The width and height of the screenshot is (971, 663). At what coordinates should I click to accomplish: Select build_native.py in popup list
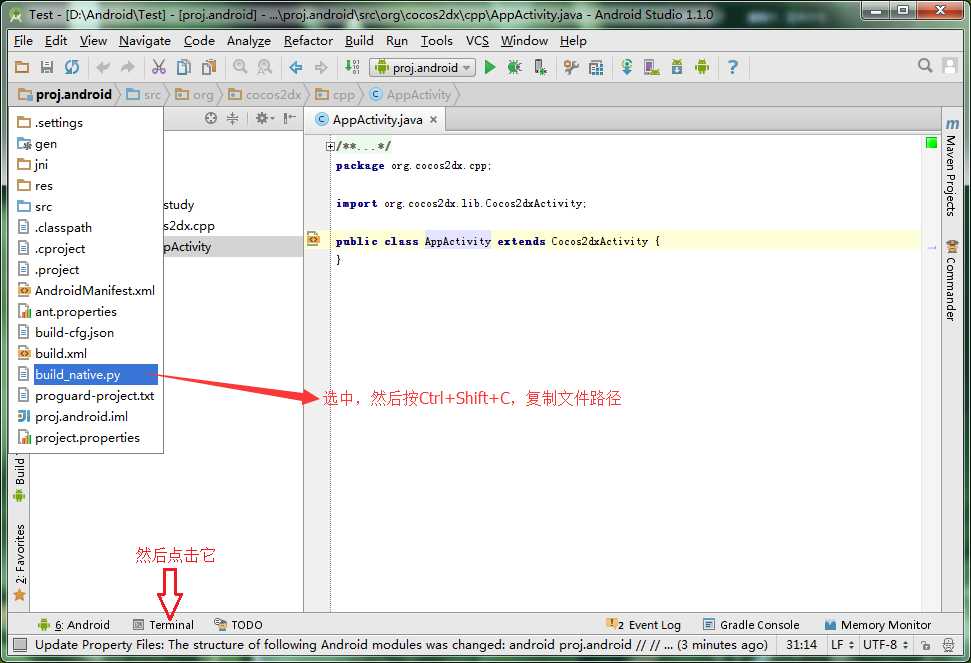click(87, 375)
